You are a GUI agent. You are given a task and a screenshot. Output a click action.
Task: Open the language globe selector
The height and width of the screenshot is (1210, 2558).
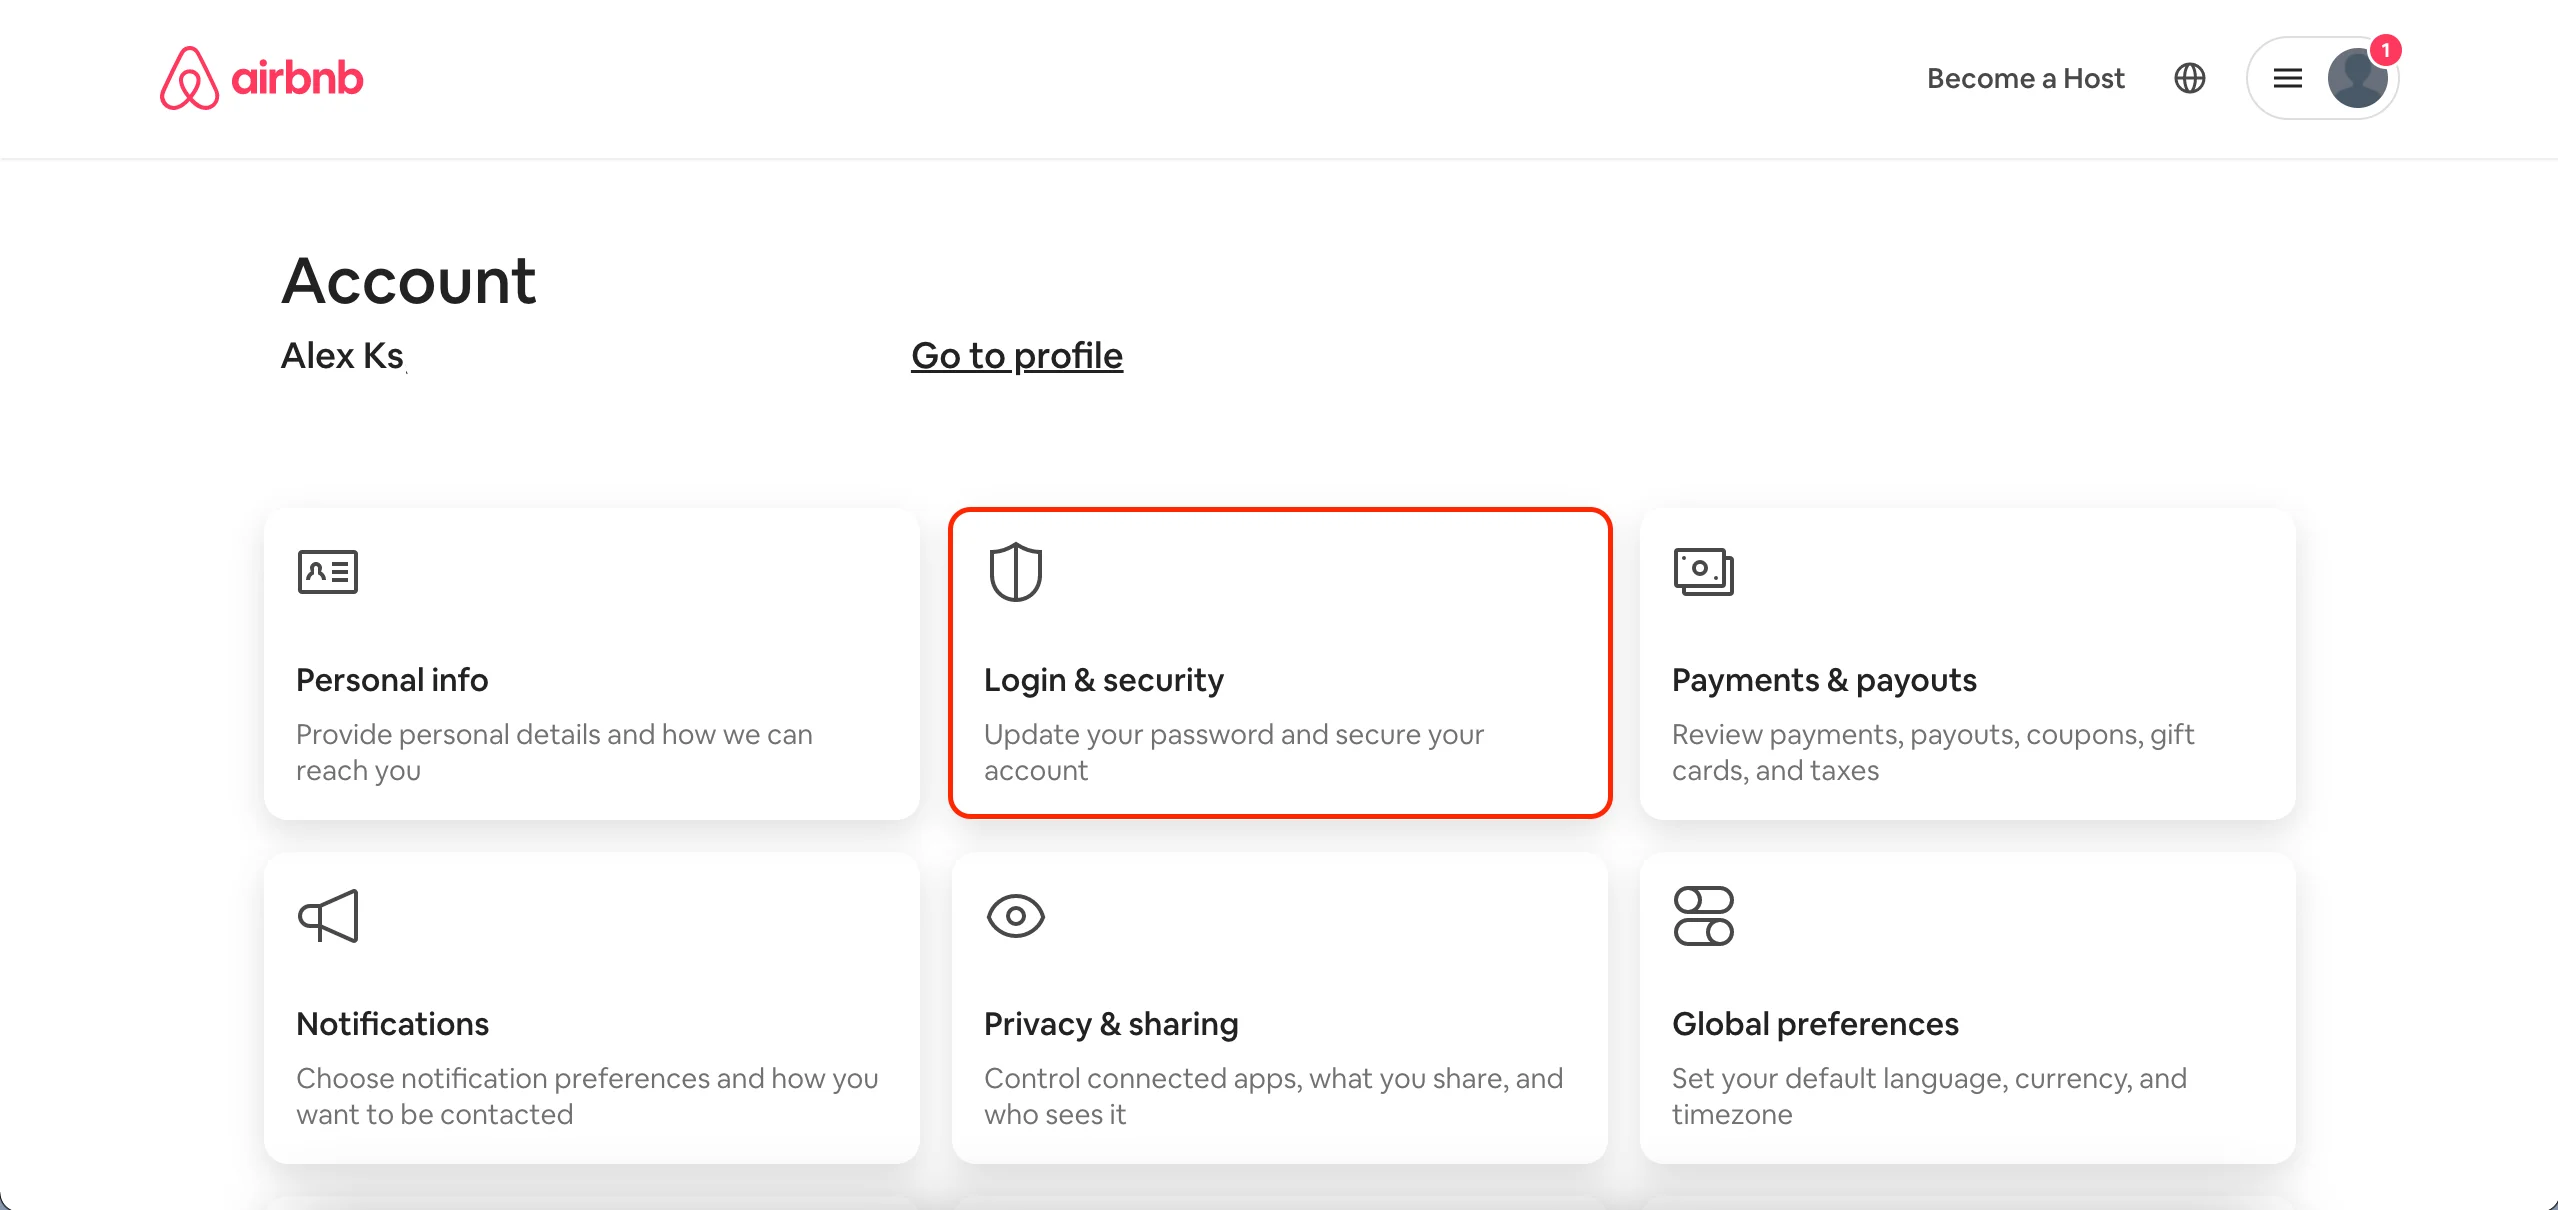pos(2189,78)
